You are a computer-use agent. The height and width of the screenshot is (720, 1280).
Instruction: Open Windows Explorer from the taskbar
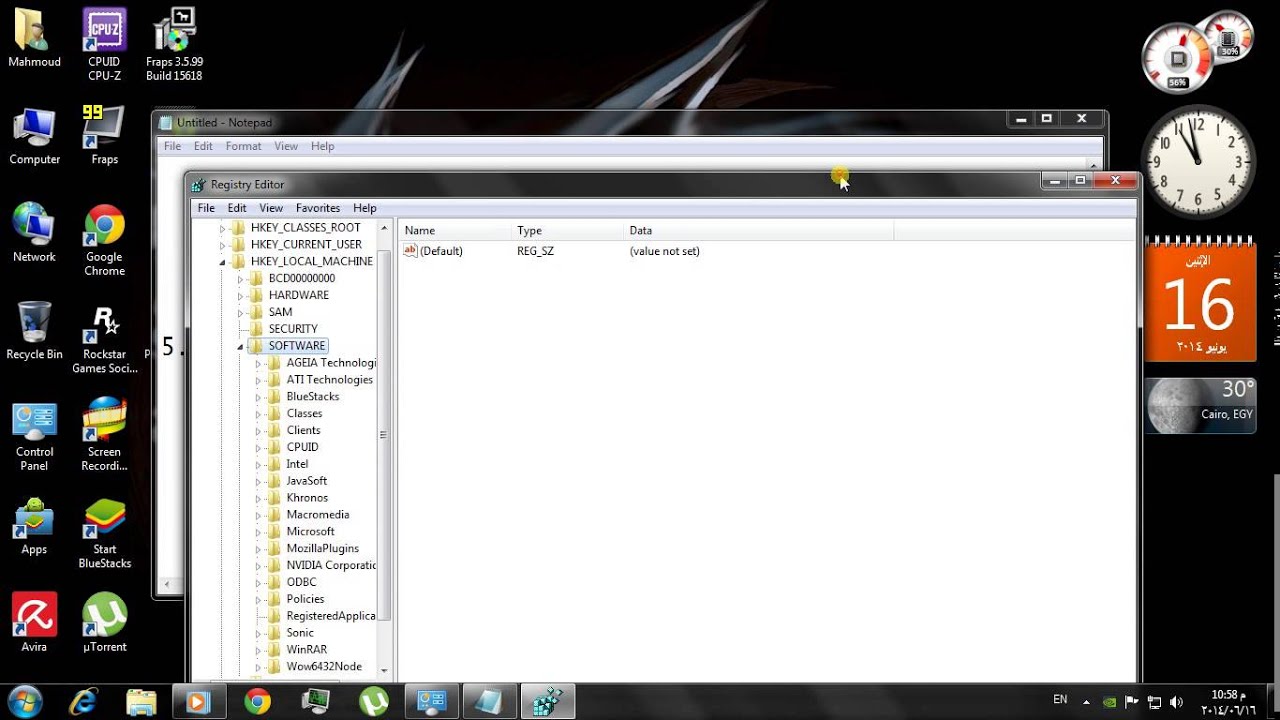click(x=141, y=701)
